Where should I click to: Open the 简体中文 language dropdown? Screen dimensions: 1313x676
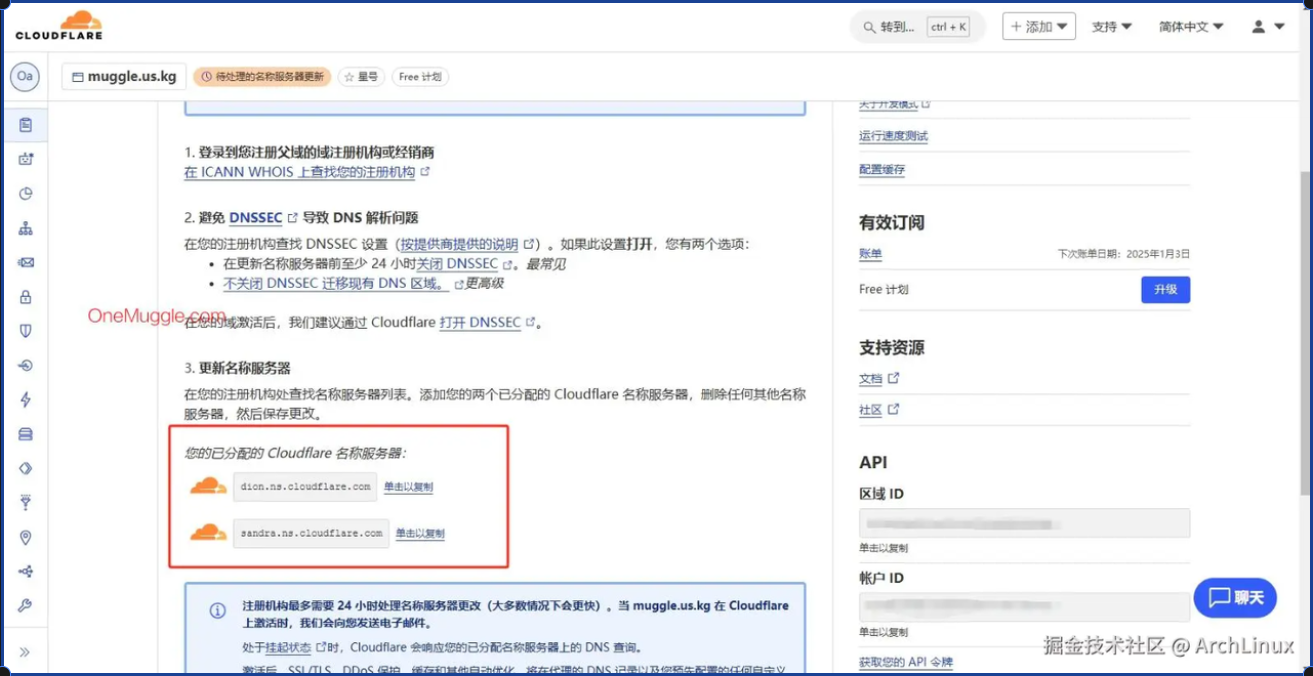point(1191,27)
